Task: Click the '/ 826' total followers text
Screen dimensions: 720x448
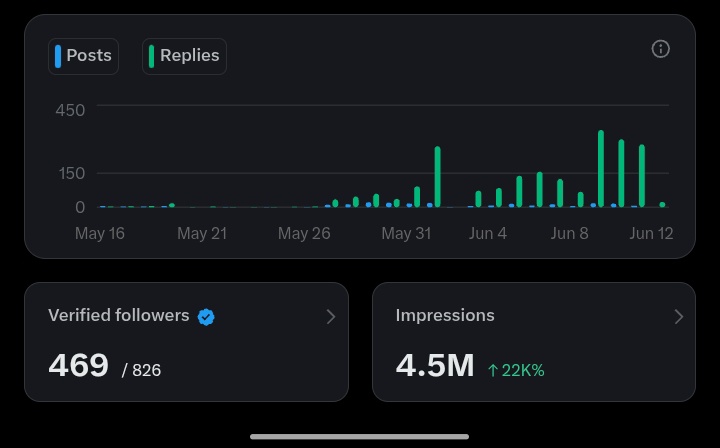Action: 141,370
